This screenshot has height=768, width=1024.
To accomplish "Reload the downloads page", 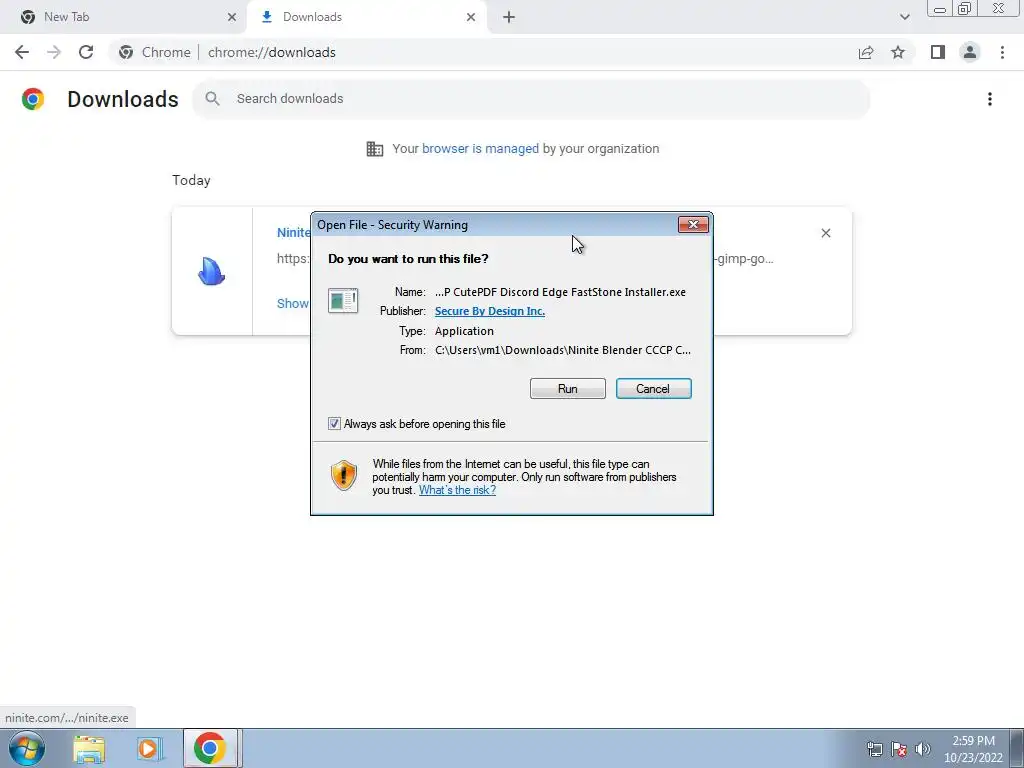I will pos(86,52).
